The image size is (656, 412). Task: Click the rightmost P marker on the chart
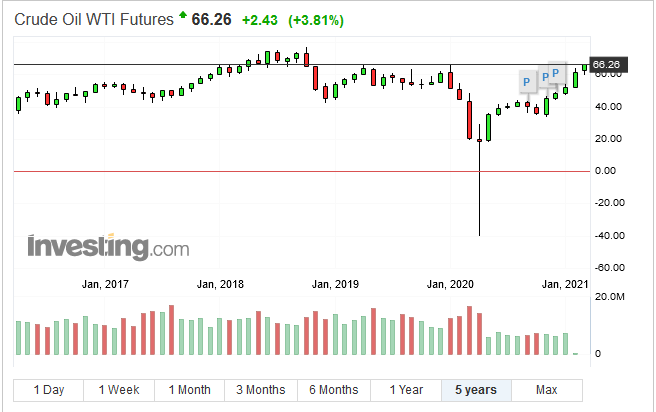pos(556,73)
